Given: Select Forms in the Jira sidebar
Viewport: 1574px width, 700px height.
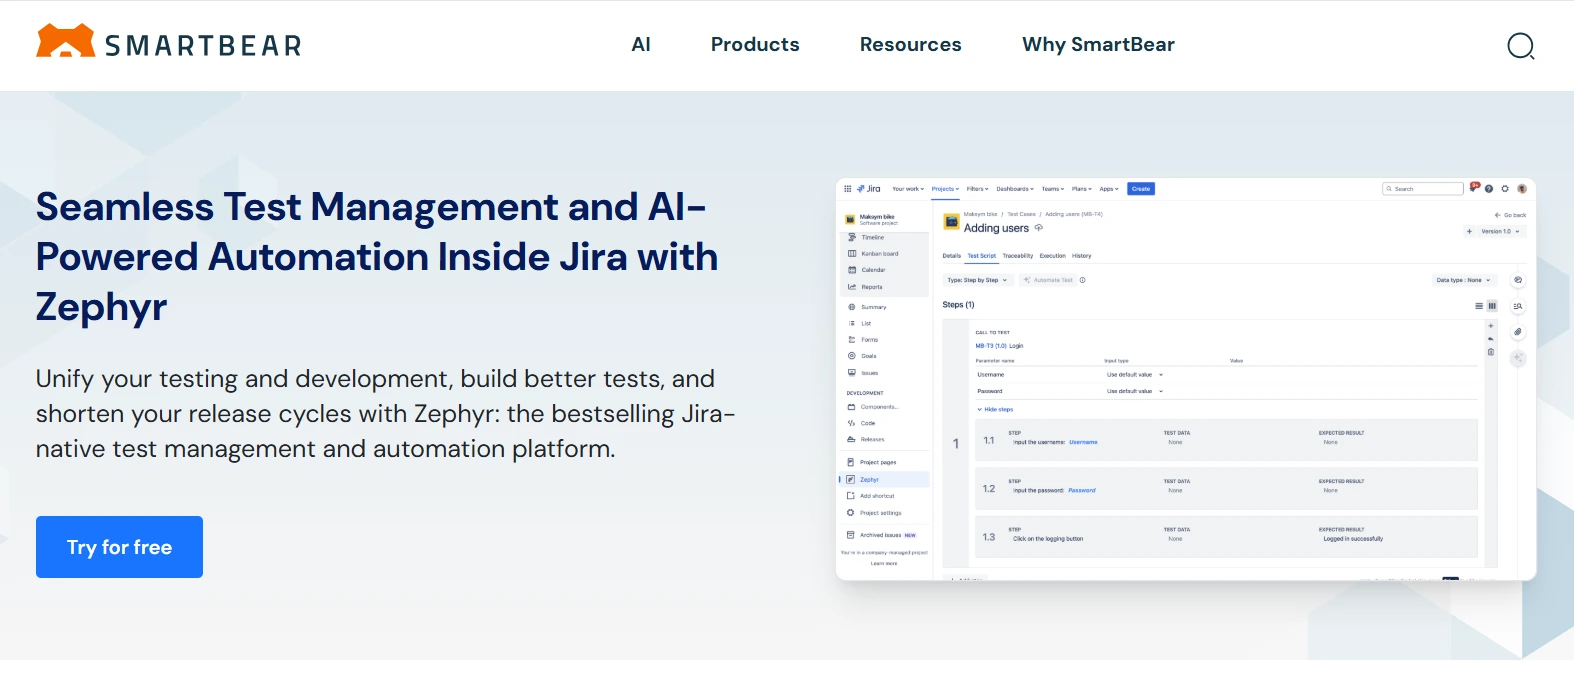Looking at the screenshot, I should pos(863,340).
